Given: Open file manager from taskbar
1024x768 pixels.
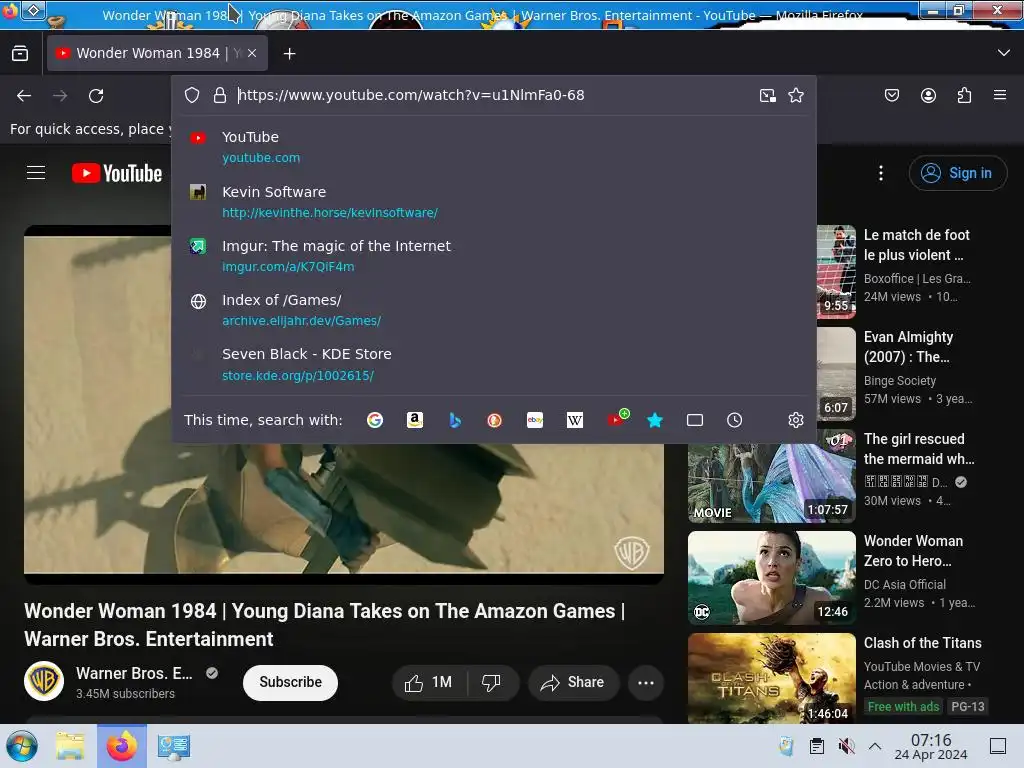Looking at the screenshot, I should (x=70, y=746).
